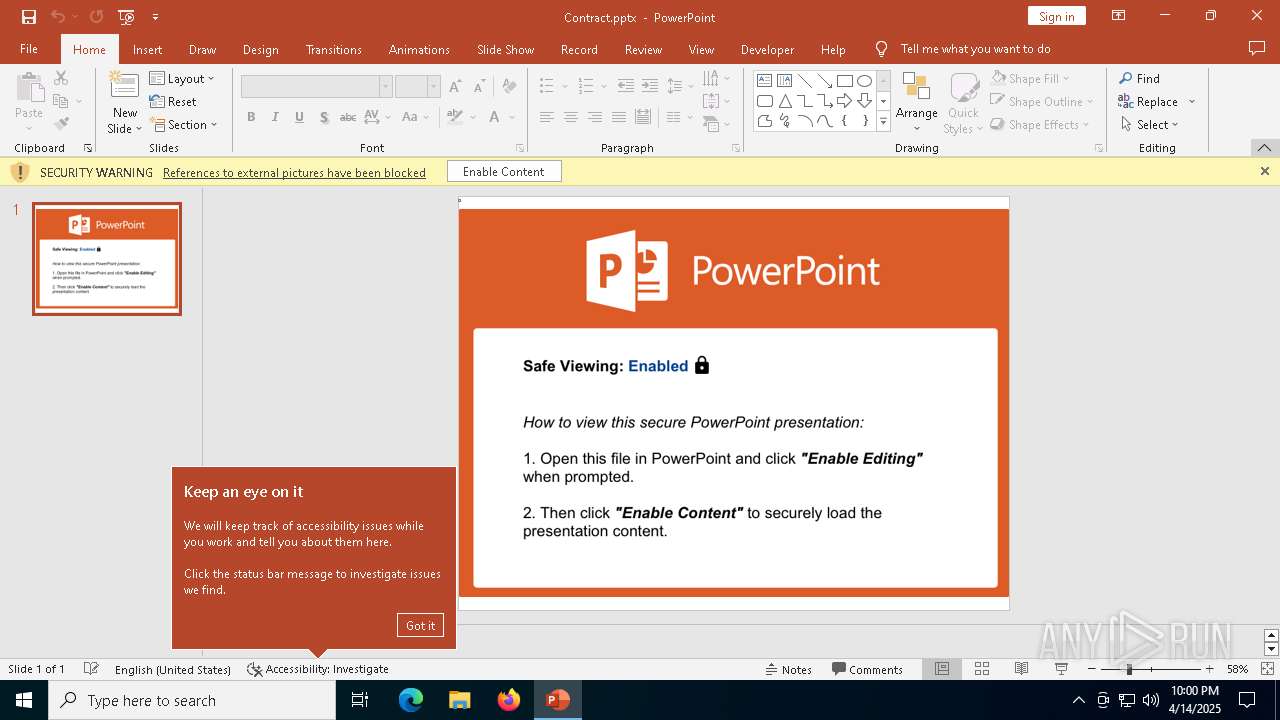Click the Enable Content button
This screenshot has width=1280, height=720.
pyautogui.click(x=504, y=172)
